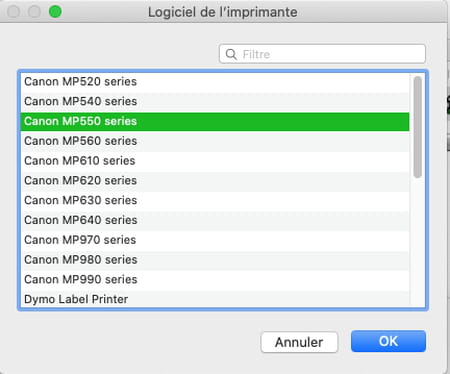
Task: Choose the highlighted Canon MP550 series
Action: tap(215, 121)
